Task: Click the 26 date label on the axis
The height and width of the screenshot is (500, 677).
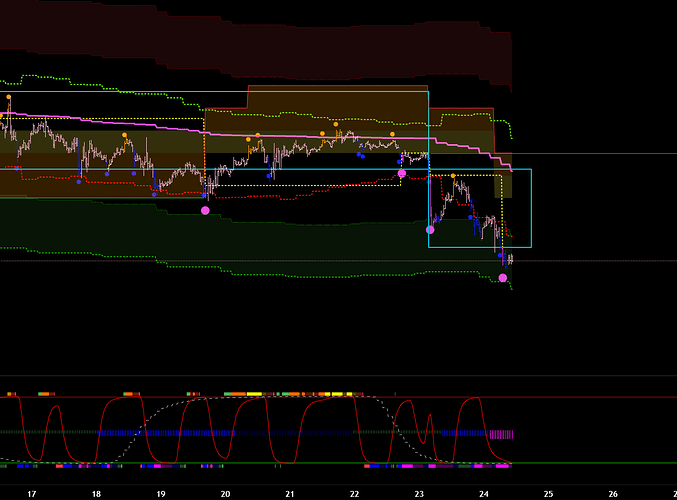Action: (x=613, y=493)
